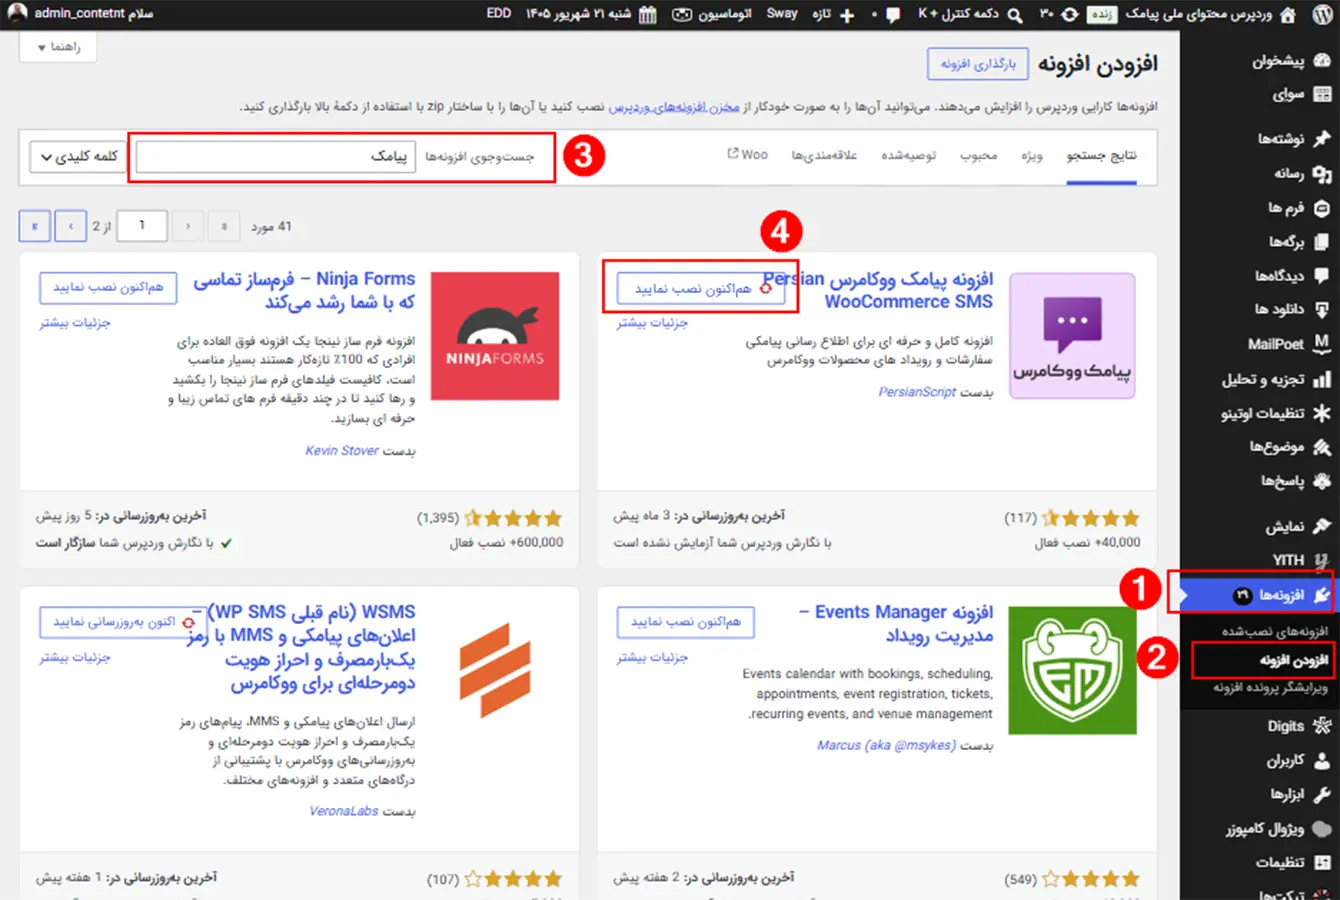Select افزودن افزونه submenu item
The height and width of the screenshot is (900, 1340).
(1293, 660)
